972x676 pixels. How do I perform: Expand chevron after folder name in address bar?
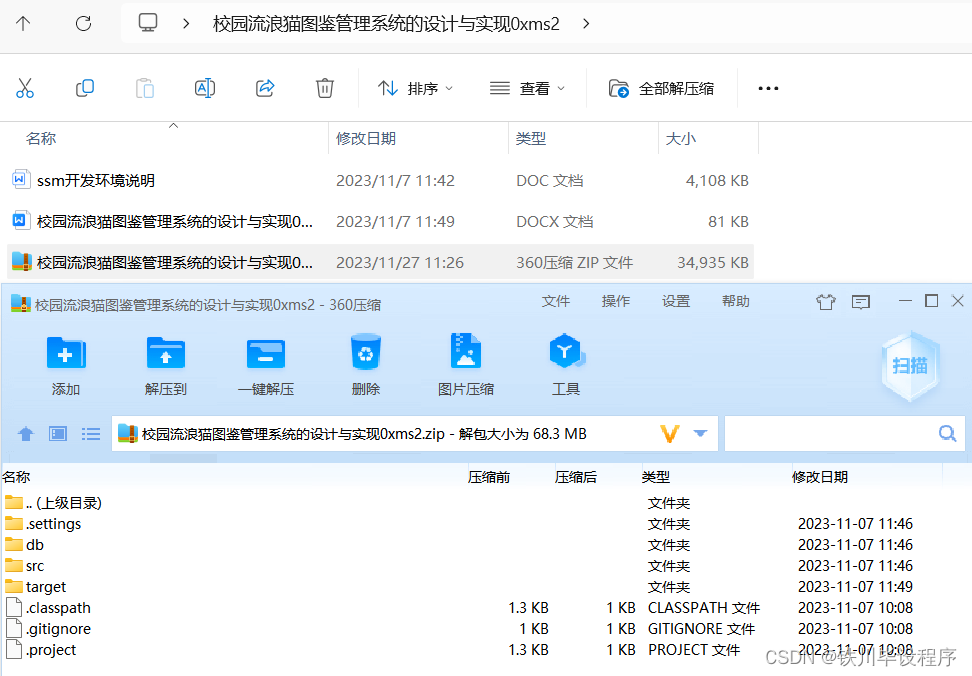coord(586,24)
